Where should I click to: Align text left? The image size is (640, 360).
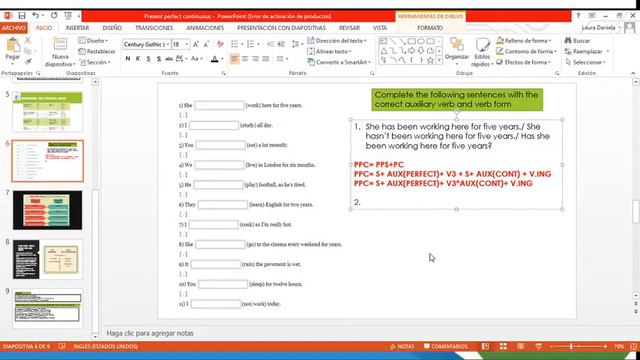pos(234,59)
